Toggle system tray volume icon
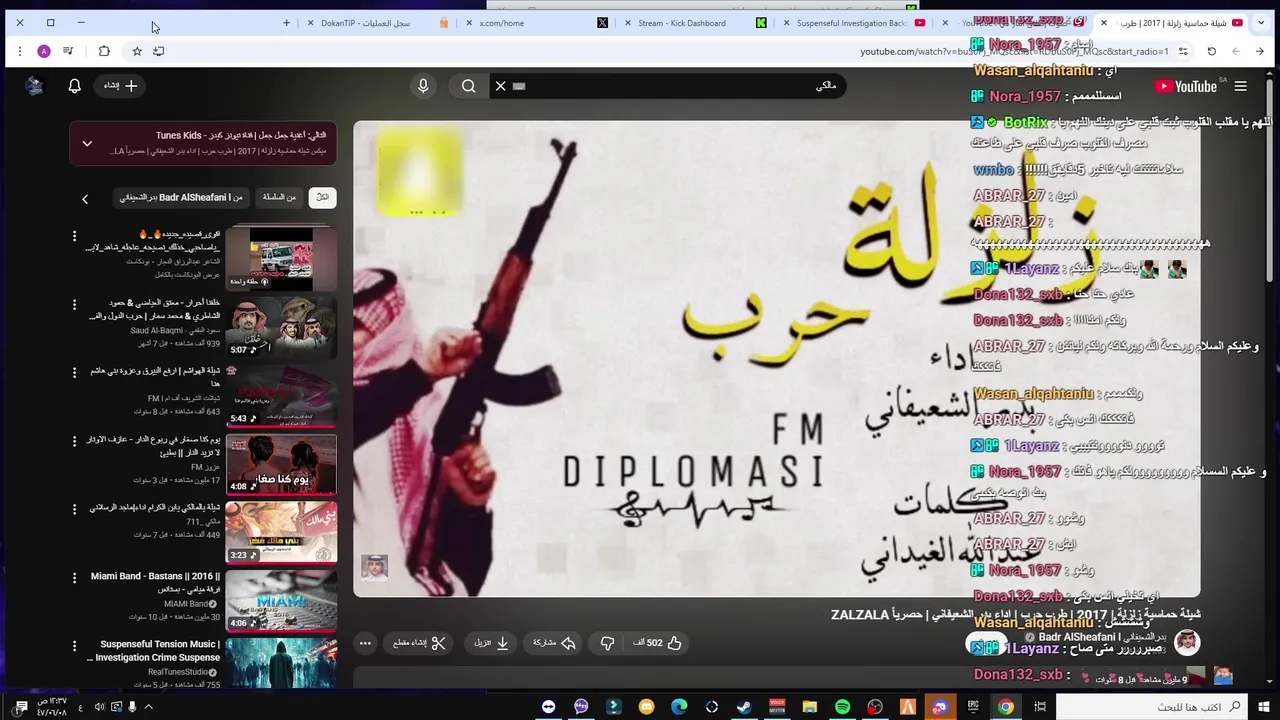Image resolution: width=1280 pixels, height=720 pixels. (x=99, y=707)
